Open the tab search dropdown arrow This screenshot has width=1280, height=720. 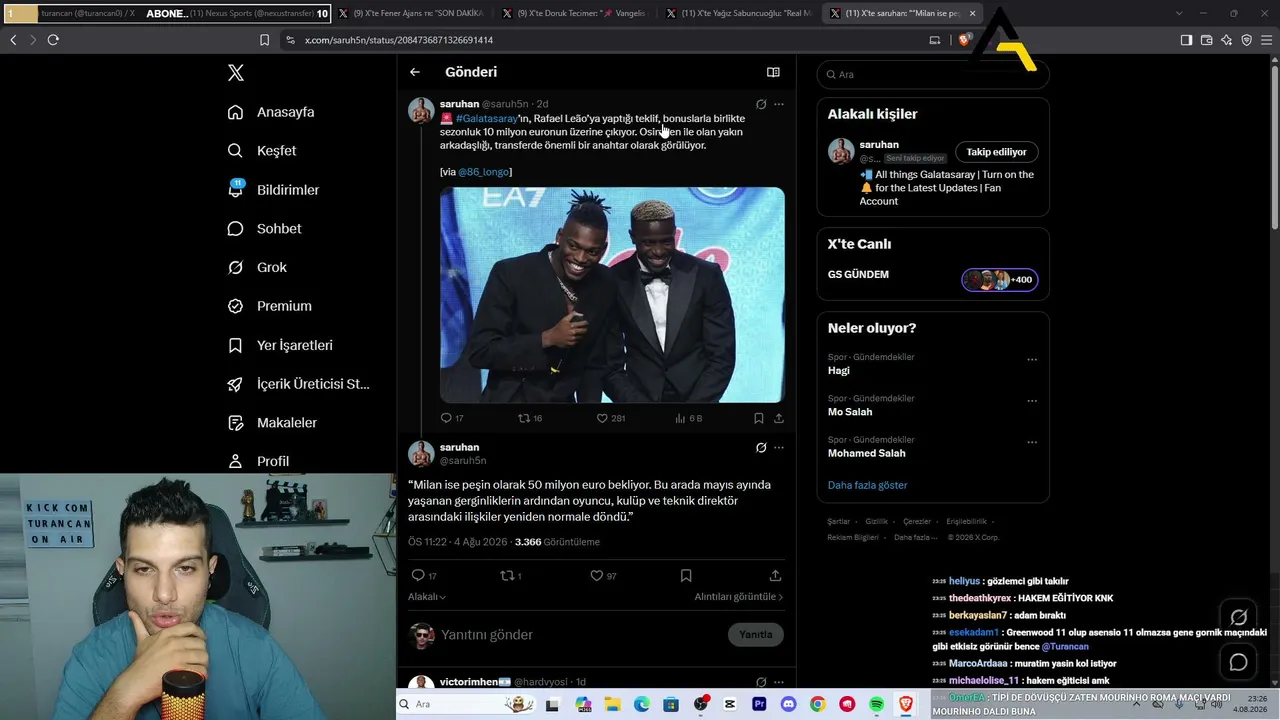(x=1179, y=13)
